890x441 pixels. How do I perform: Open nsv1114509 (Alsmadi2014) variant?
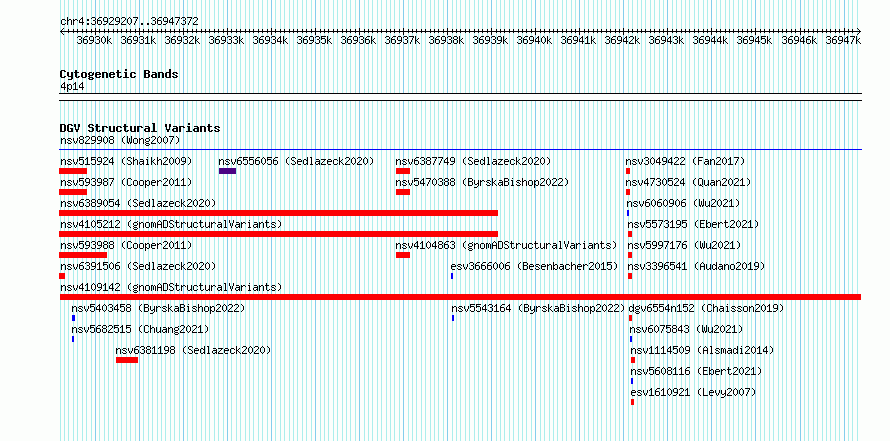(702, 350)
